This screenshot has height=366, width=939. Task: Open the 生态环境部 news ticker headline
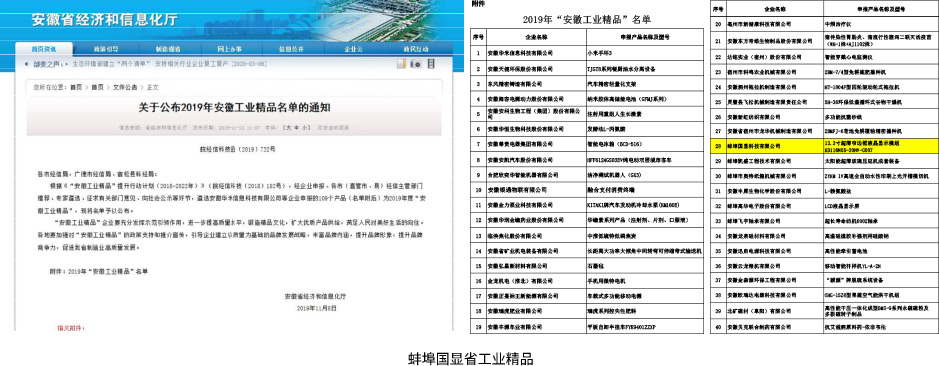[x=169, y=63]
